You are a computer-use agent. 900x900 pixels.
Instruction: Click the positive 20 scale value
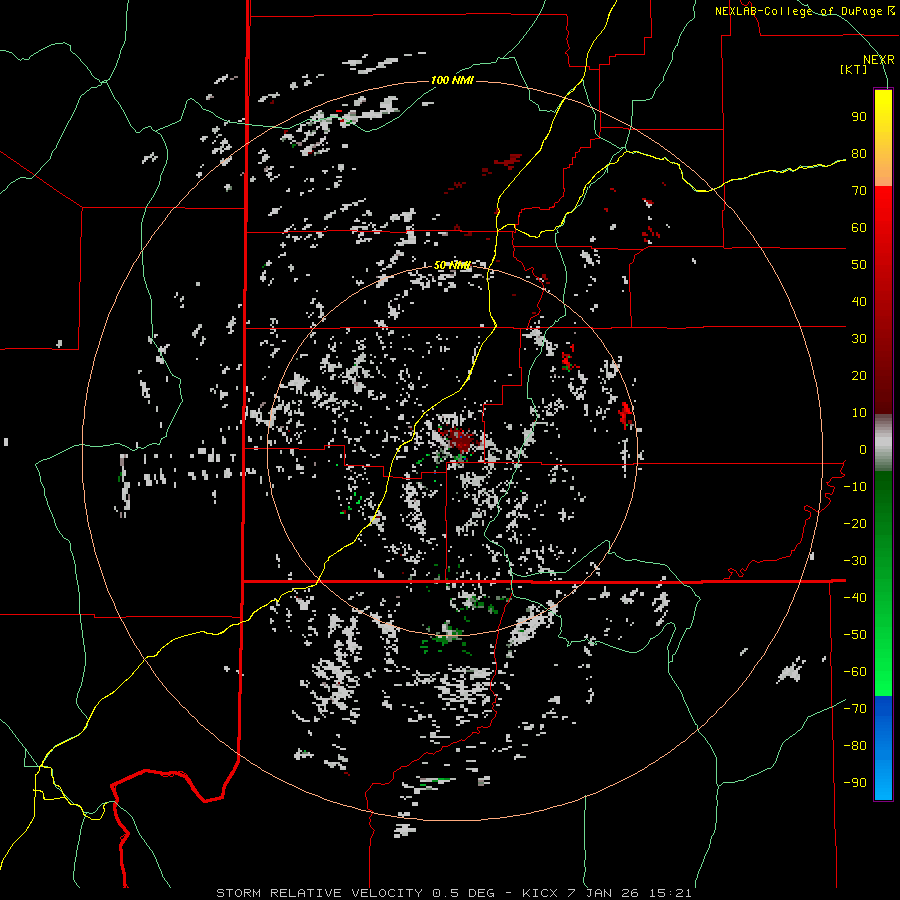[x=859, y=375]
